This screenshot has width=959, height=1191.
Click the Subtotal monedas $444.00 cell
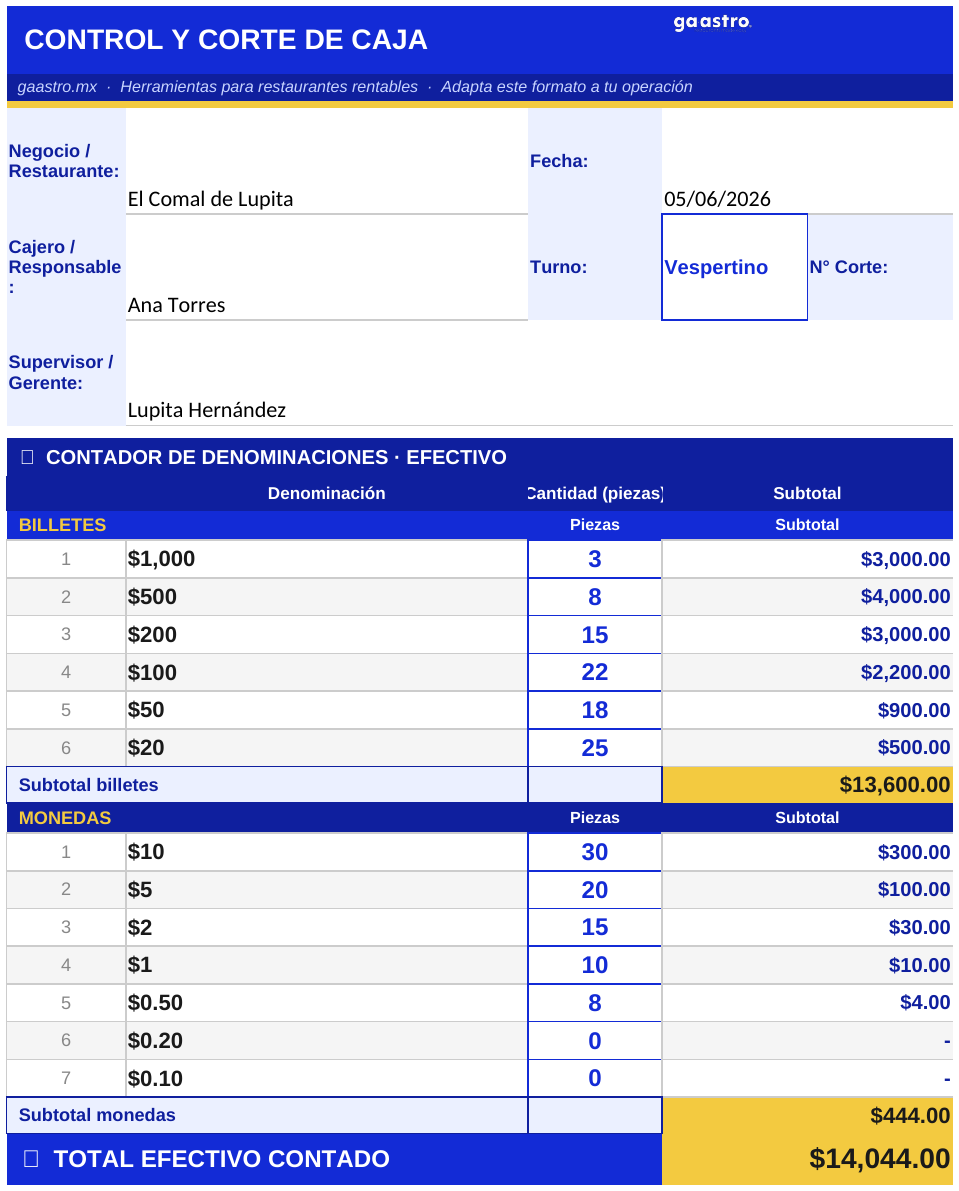(807, 1115)
